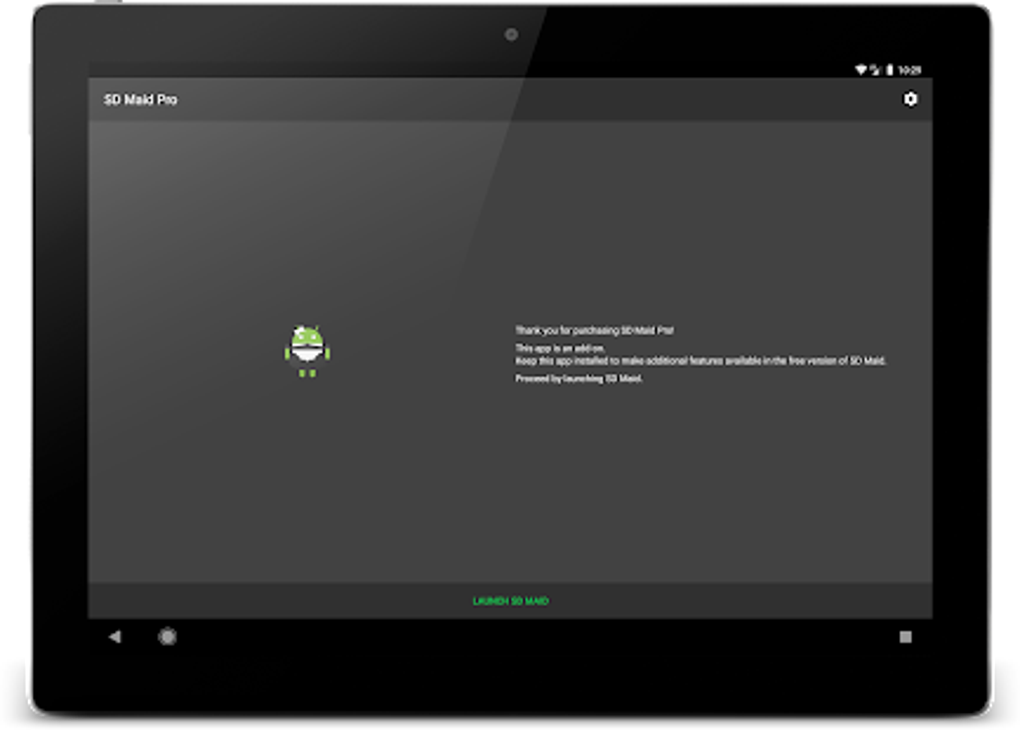Select the 'Keep this app installed' line
Screen dimensions: 1020x730
point(700,360)
